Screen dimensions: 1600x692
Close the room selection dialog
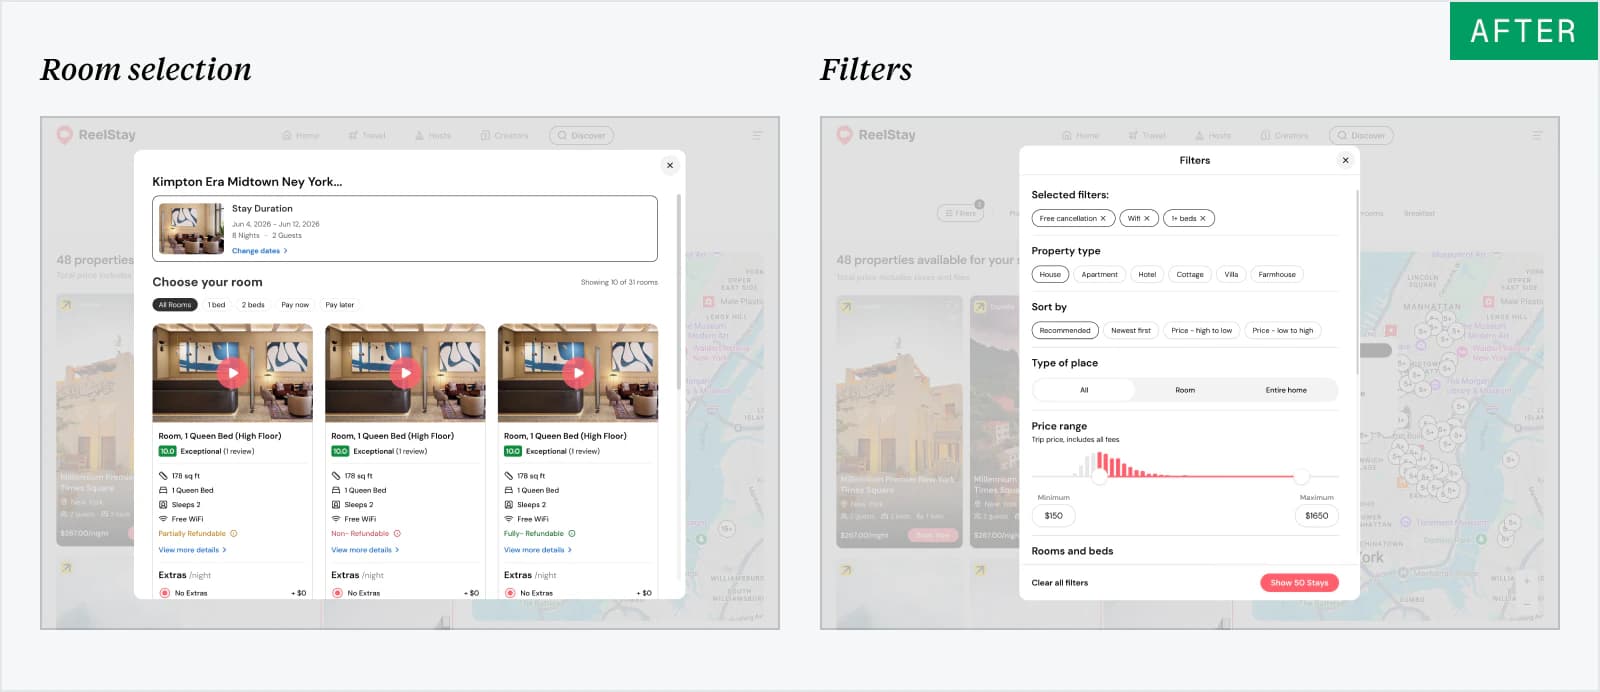670,165
